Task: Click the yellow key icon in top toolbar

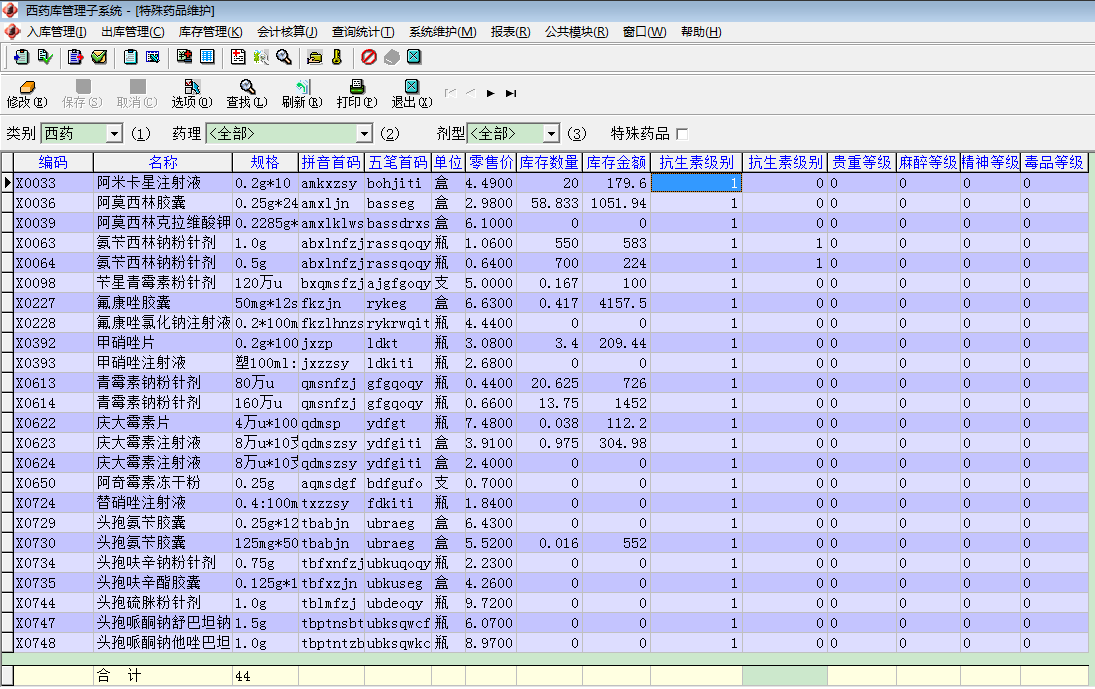Action: (x=337, y=57)
